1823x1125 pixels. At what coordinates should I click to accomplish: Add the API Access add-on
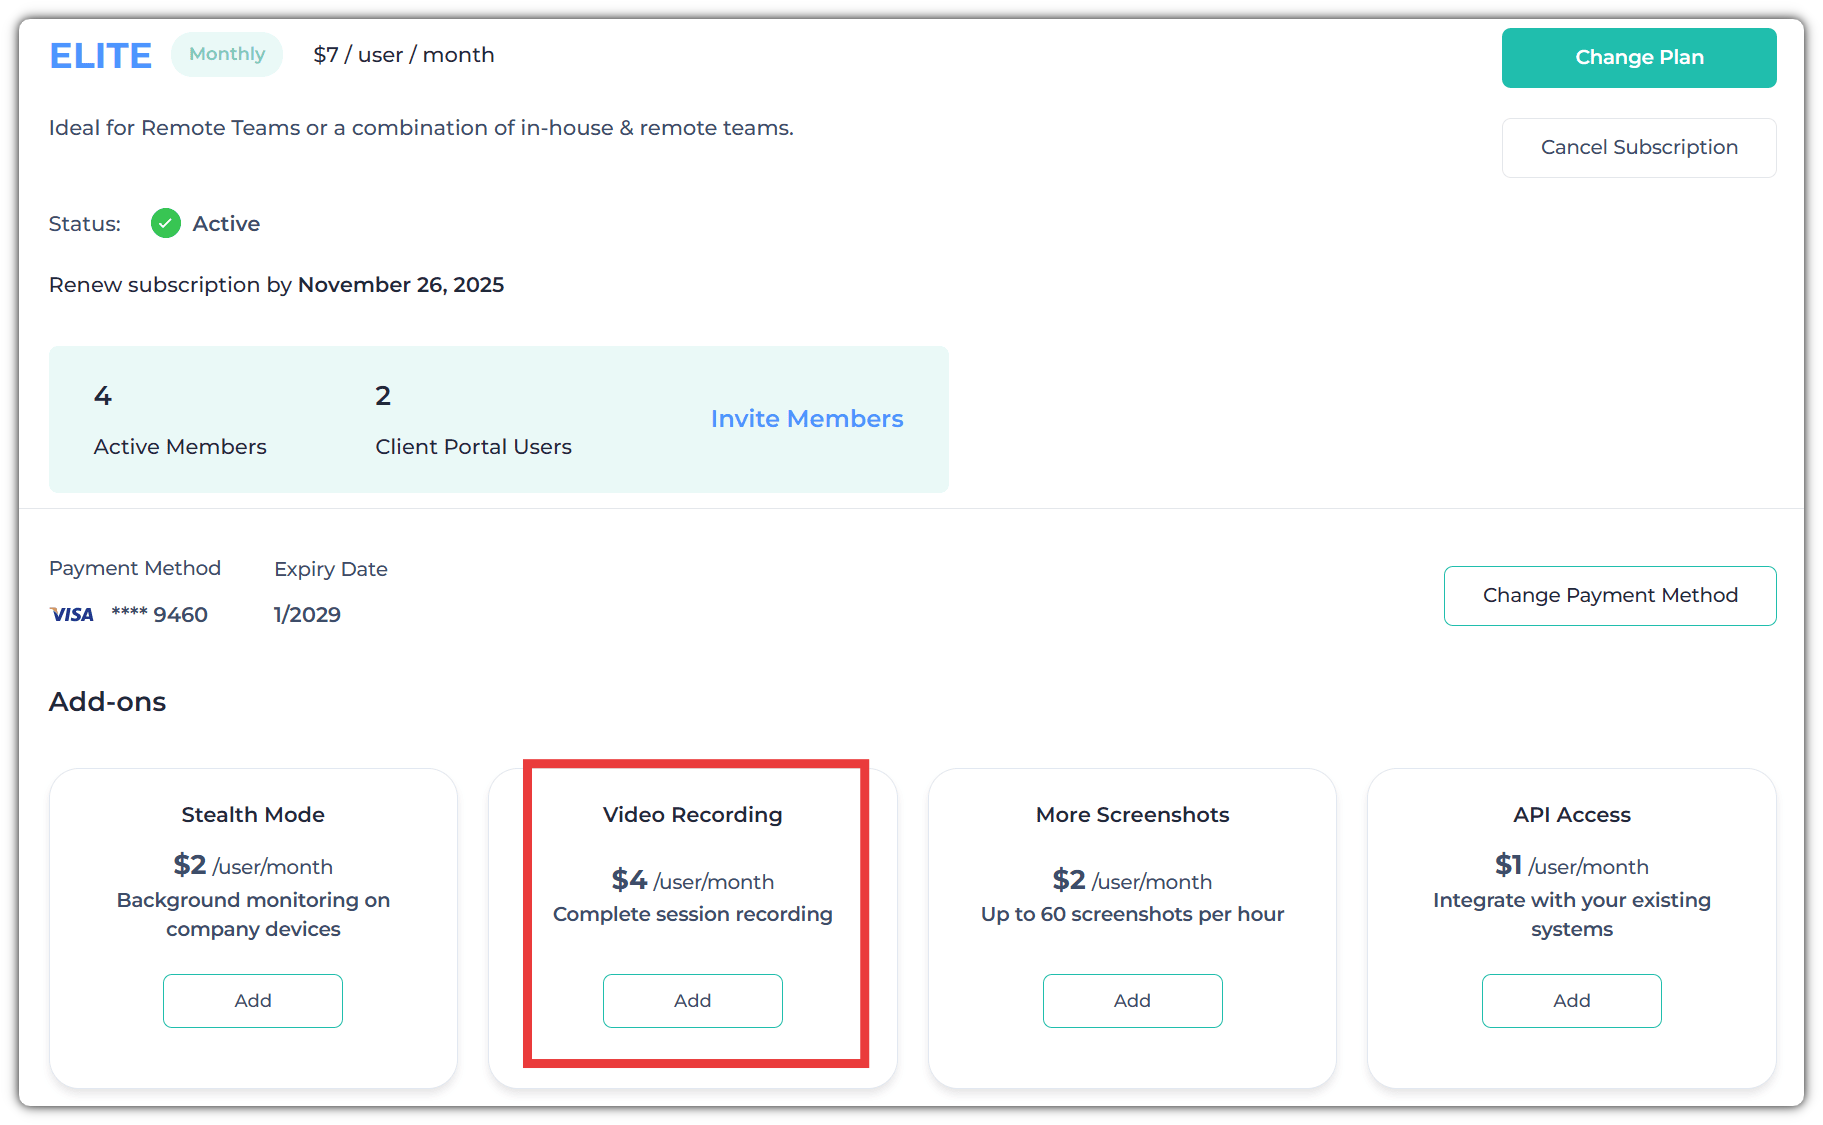[1571, 1000]
